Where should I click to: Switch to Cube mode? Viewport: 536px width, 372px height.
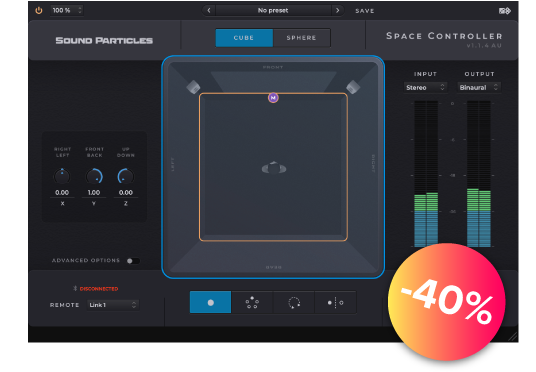[244, 38]
